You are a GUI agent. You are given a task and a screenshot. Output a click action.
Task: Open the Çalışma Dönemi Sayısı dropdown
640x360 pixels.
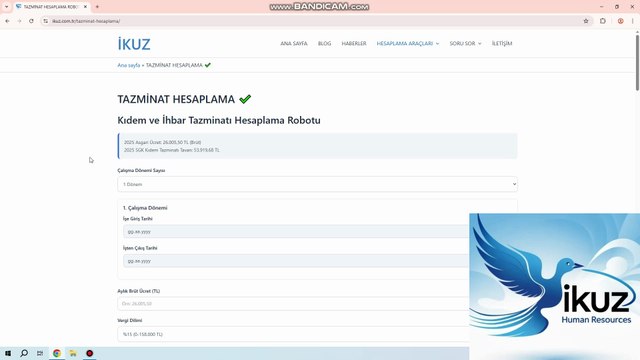coord(317,184)
